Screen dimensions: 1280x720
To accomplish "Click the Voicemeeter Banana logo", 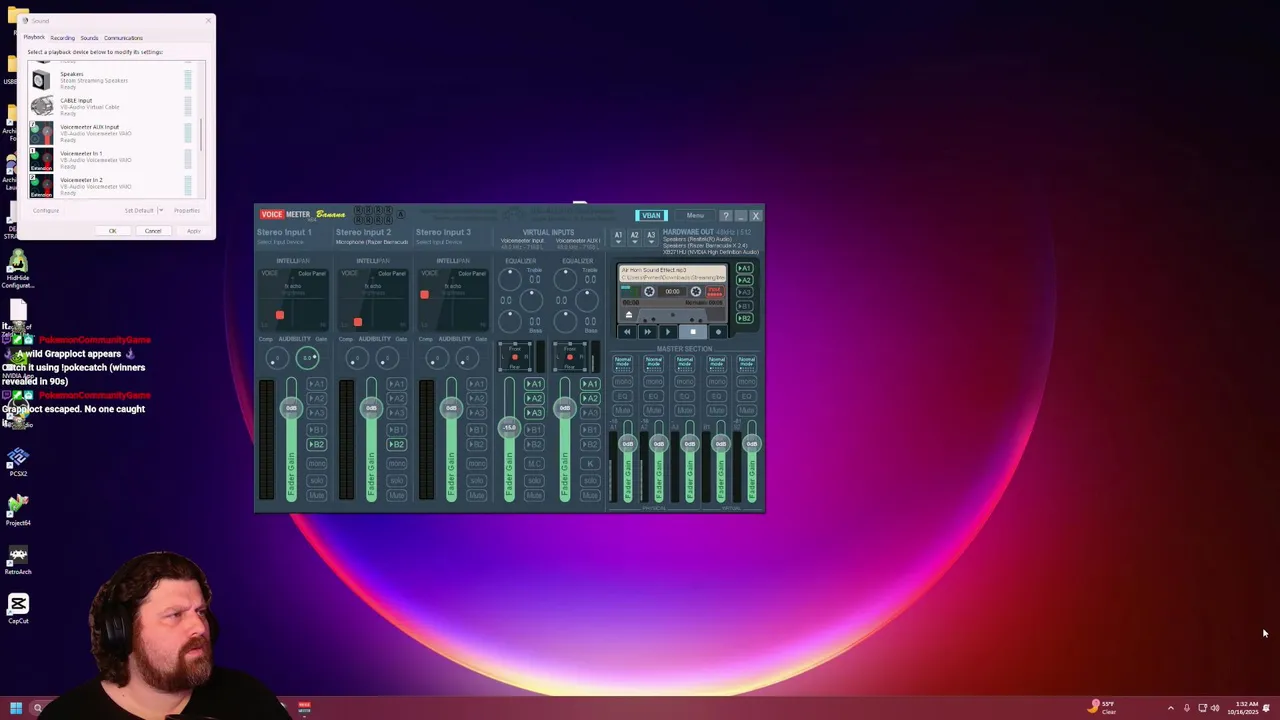I will click(x=301, y=214).
